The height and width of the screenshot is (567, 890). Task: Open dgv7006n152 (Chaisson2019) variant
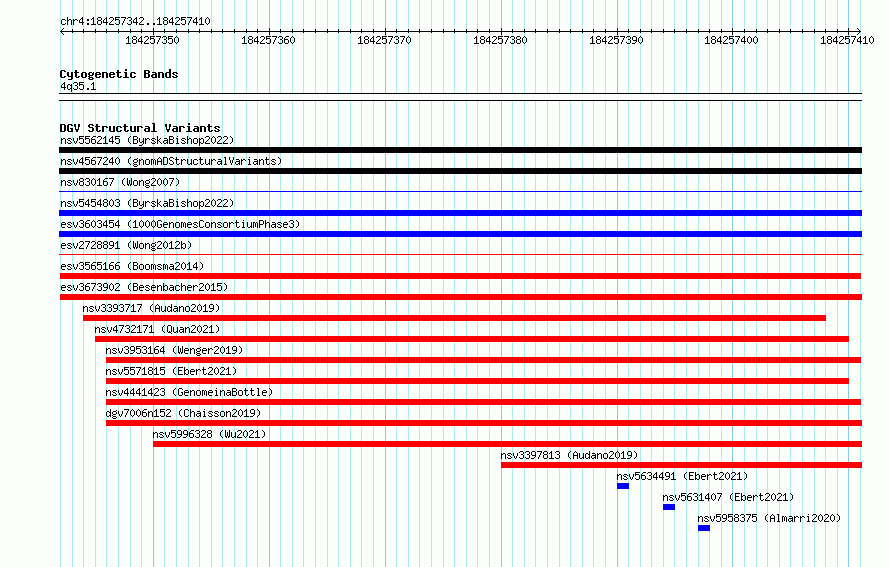click(183, 413)
